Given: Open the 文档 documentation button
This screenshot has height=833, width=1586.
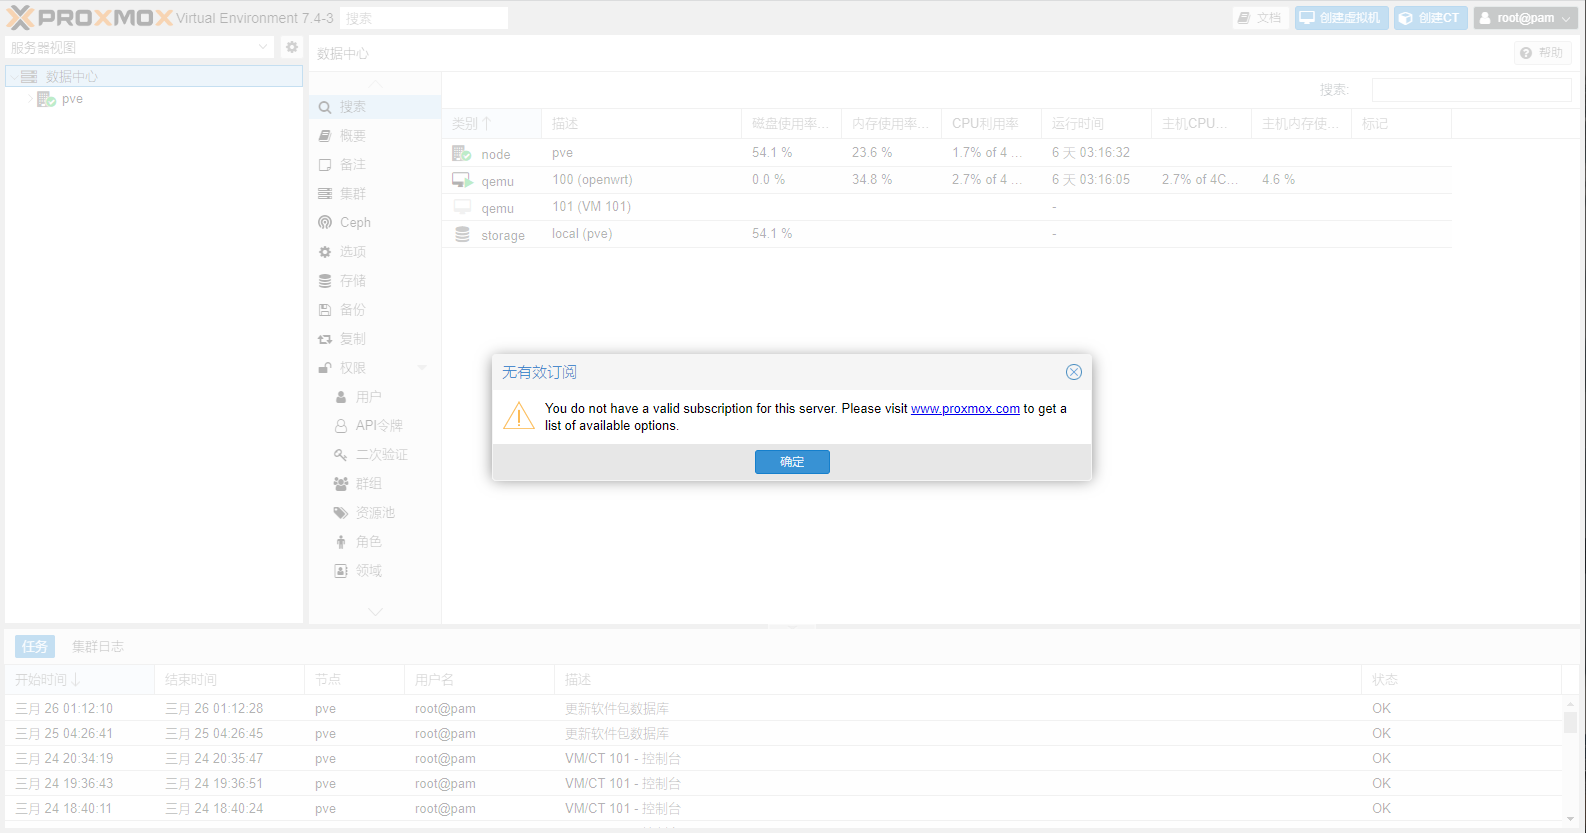Looking at the screenshot, I should (1259, 18).
